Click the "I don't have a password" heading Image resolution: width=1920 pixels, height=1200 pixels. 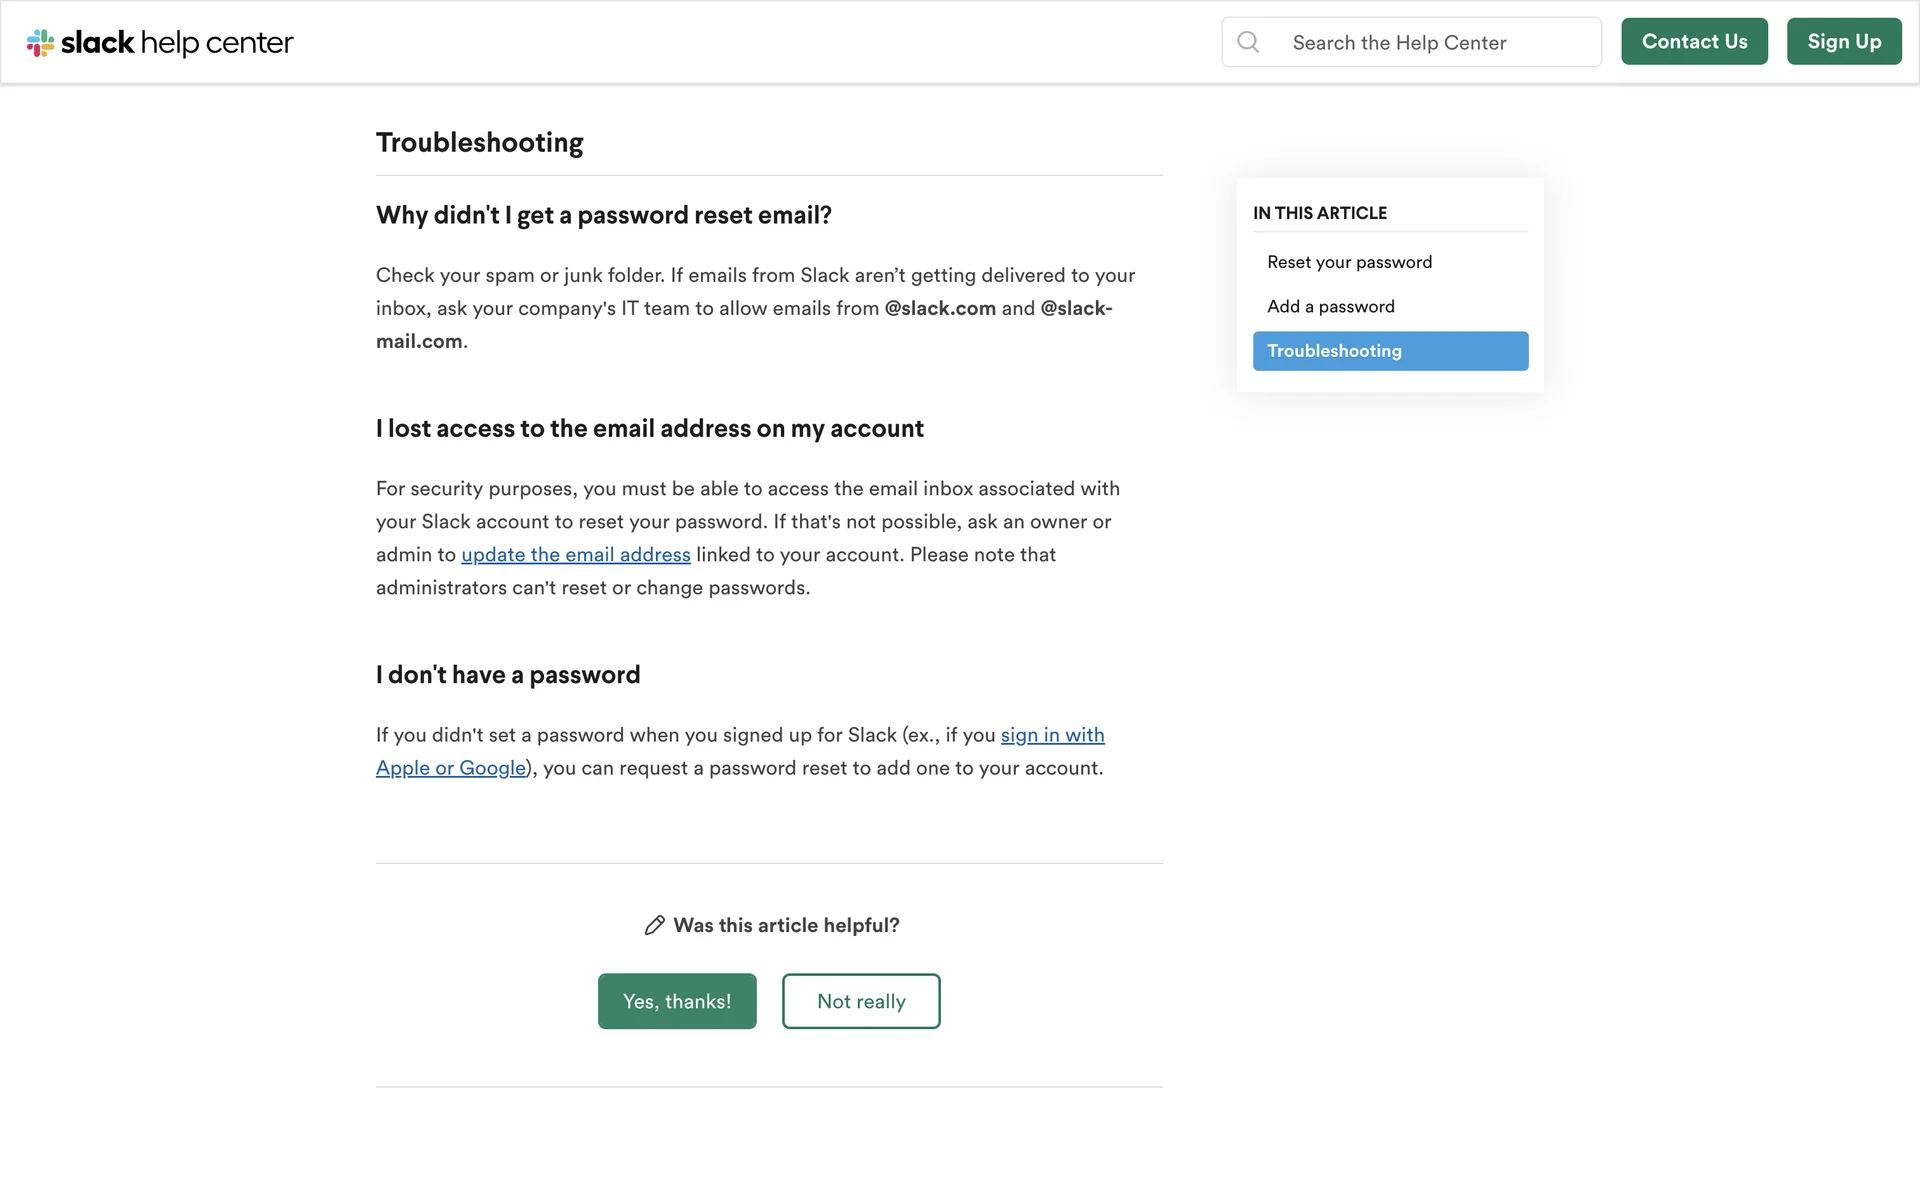(x=508, y=675)
